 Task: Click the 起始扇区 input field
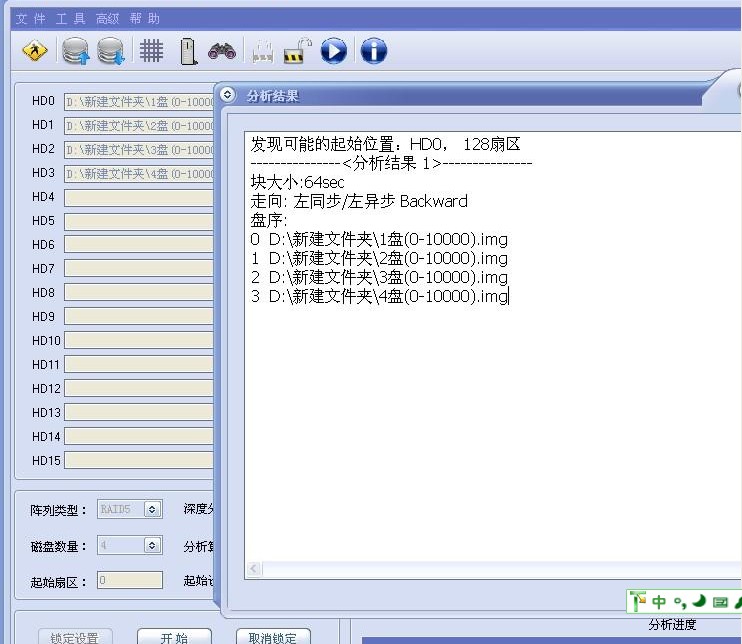130,580
